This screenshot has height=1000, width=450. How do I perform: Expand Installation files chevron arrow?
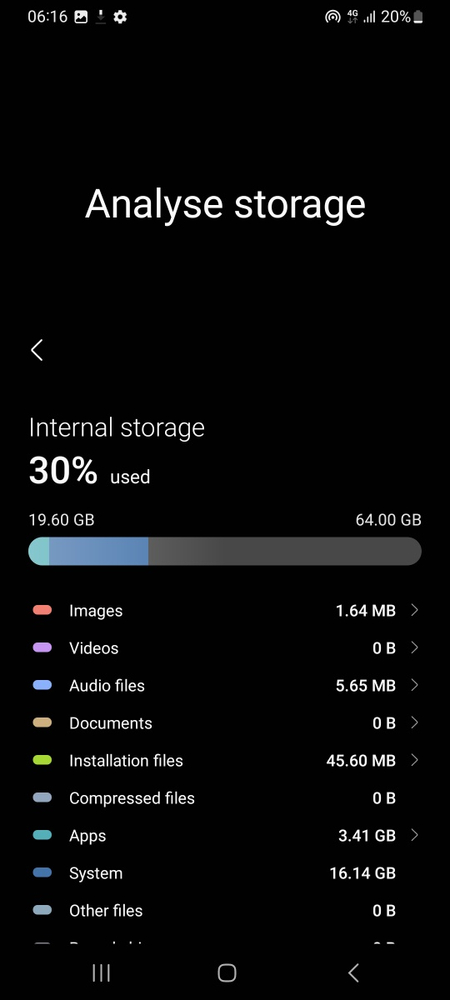(x=414, y=760)
